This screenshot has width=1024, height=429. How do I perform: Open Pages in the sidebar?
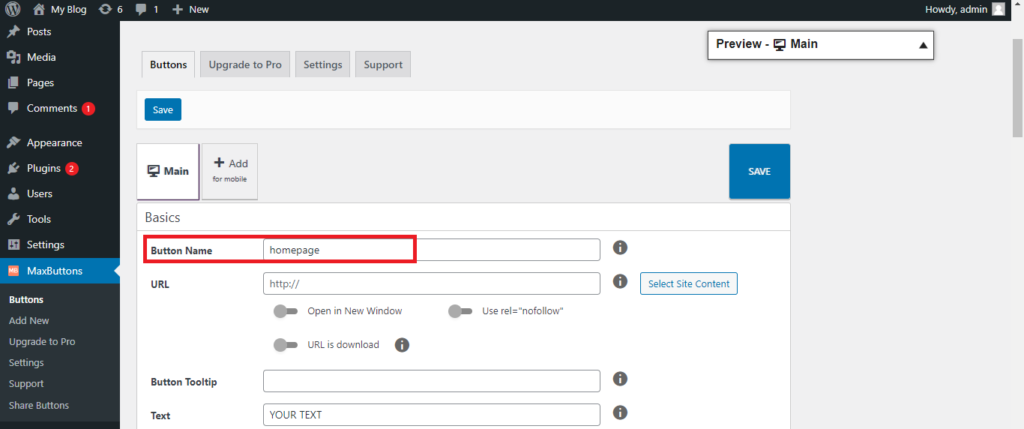point(40,82)
